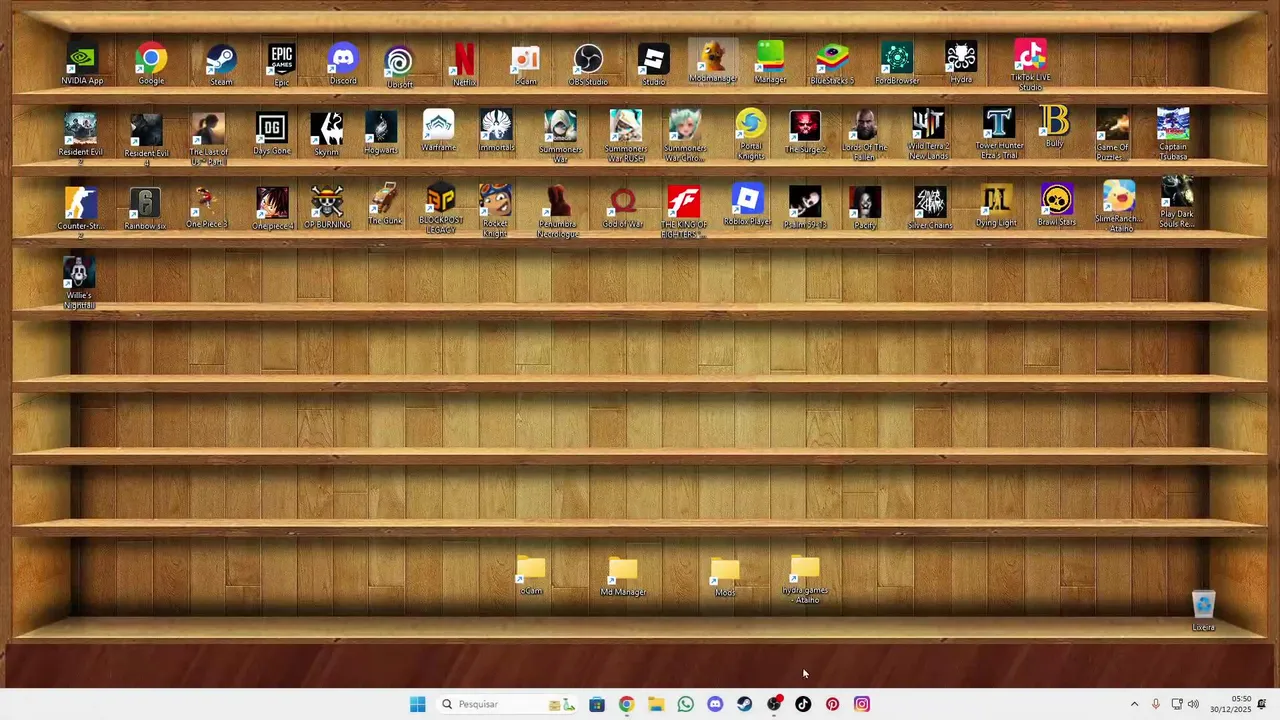Select the Skyrim desktop shortcut

(326, 135)
